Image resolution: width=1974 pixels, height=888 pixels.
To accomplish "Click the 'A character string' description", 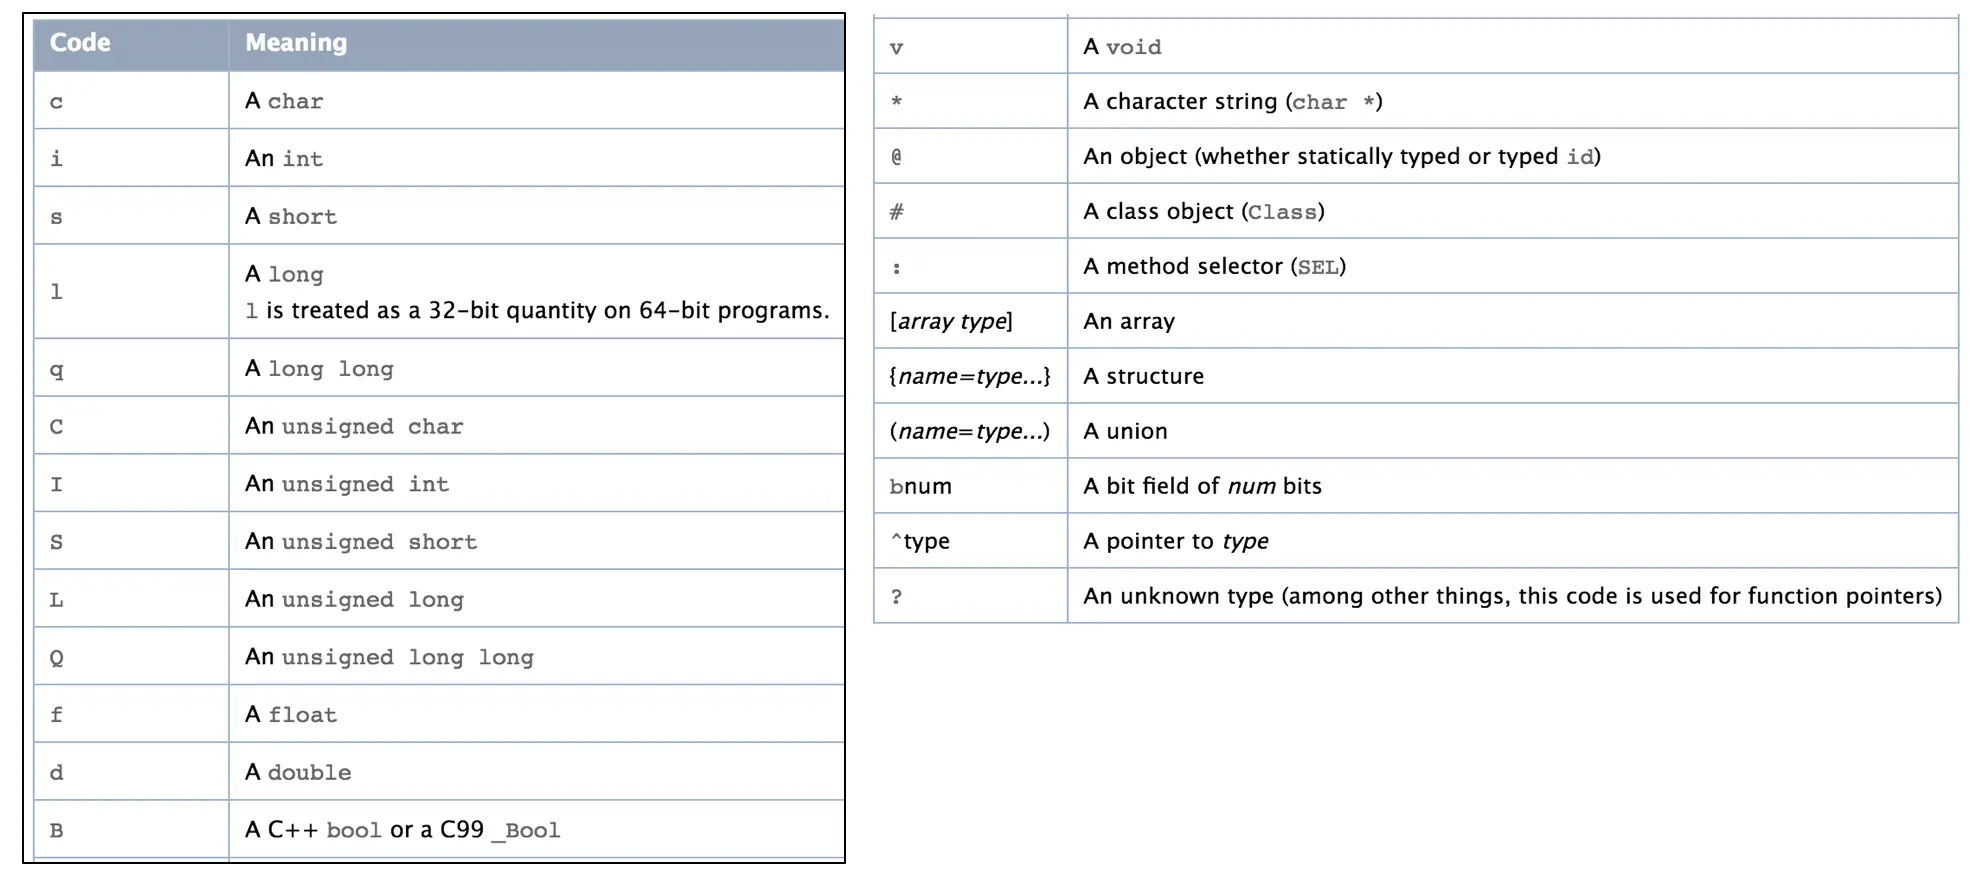I will coord(1232,102).
